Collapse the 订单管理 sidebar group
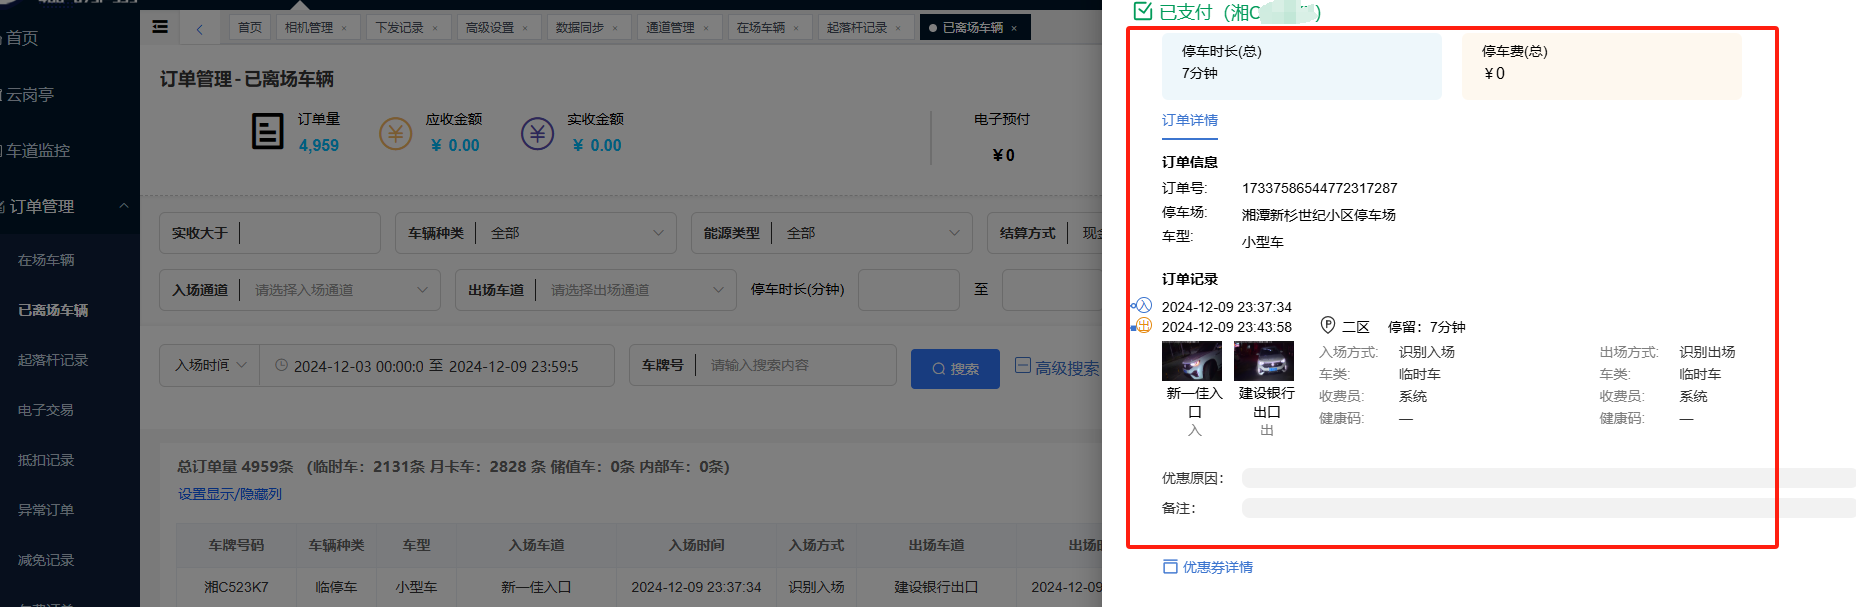Image resolution: width=1856 pixels, height=607 pixels. [70, 207]
